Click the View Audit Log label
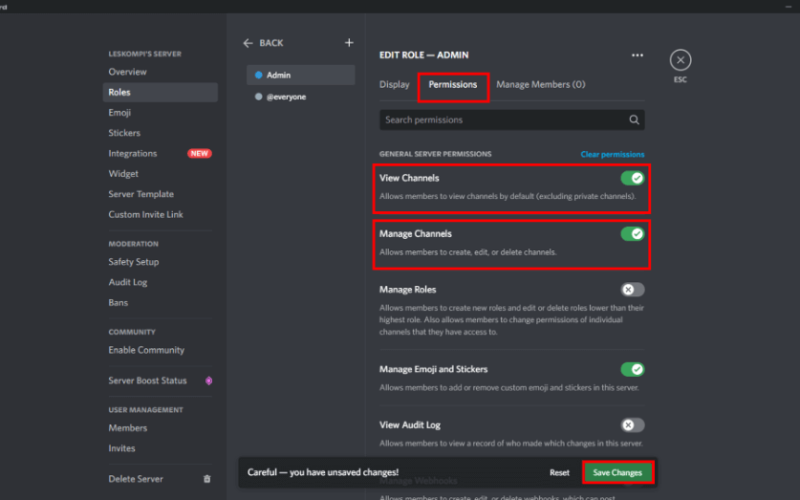 410,425
